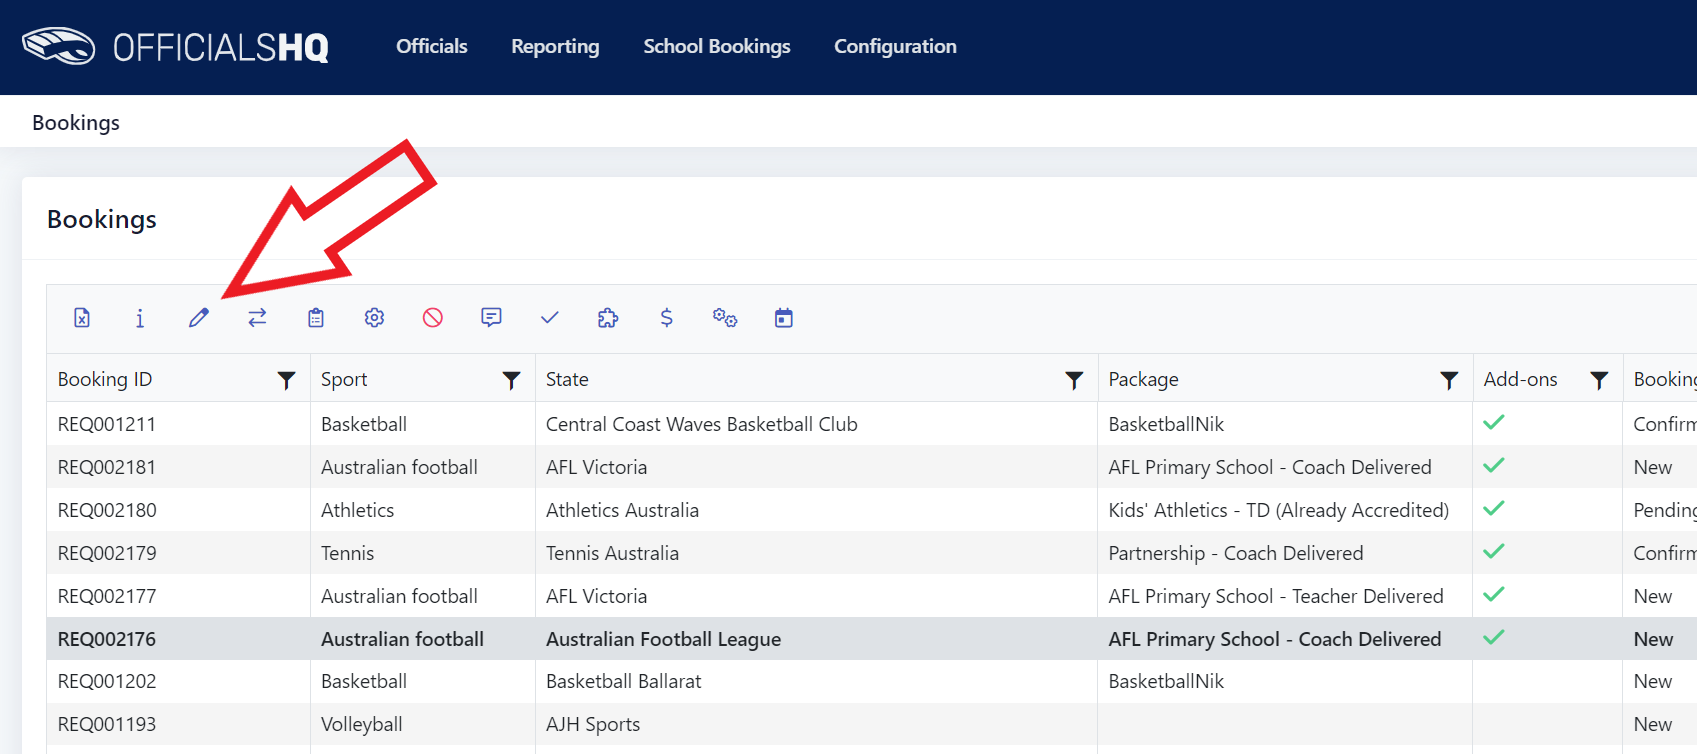1697x754 pixels.
Task: Click the booking info icon
Action: tap(140, 318)
